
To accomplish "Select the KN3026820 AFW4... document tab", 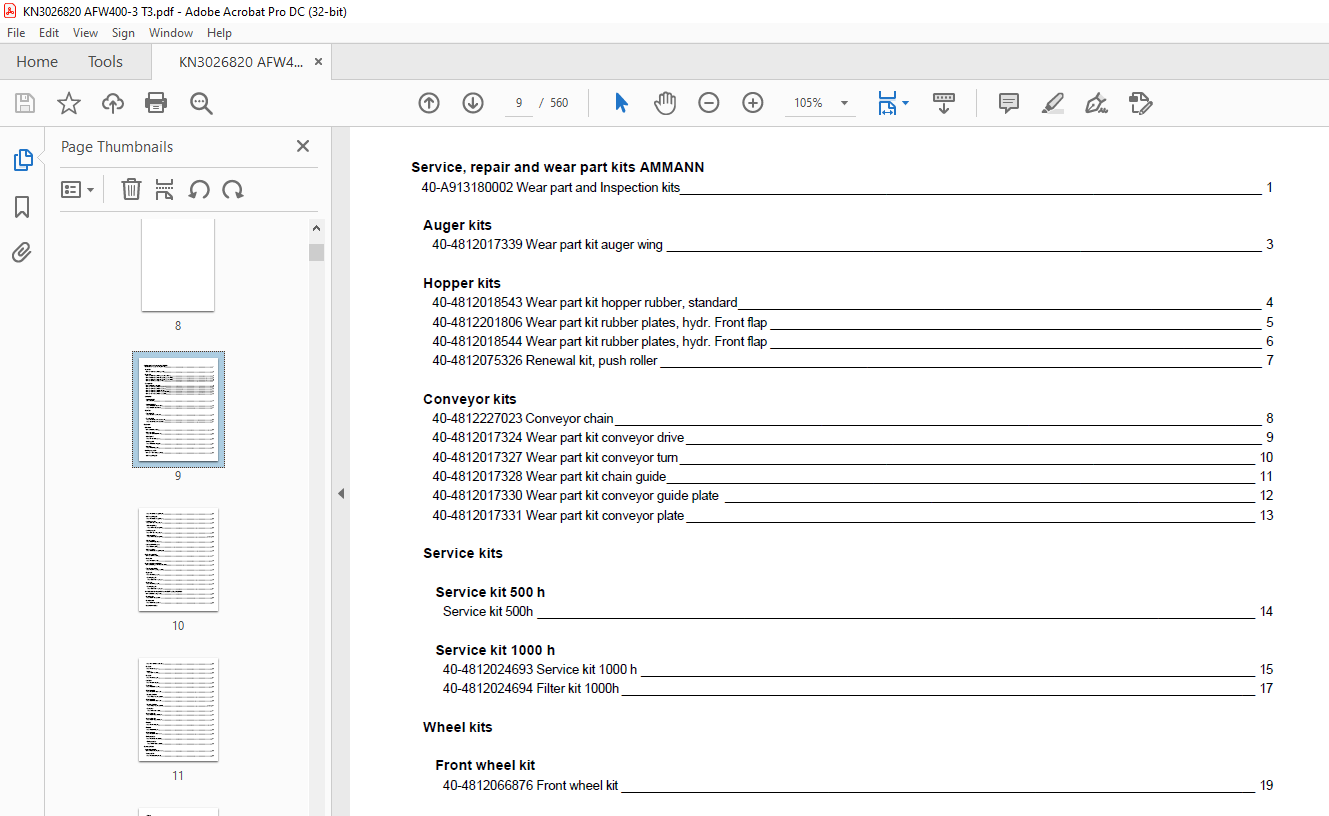I will (x=240, y=62).
